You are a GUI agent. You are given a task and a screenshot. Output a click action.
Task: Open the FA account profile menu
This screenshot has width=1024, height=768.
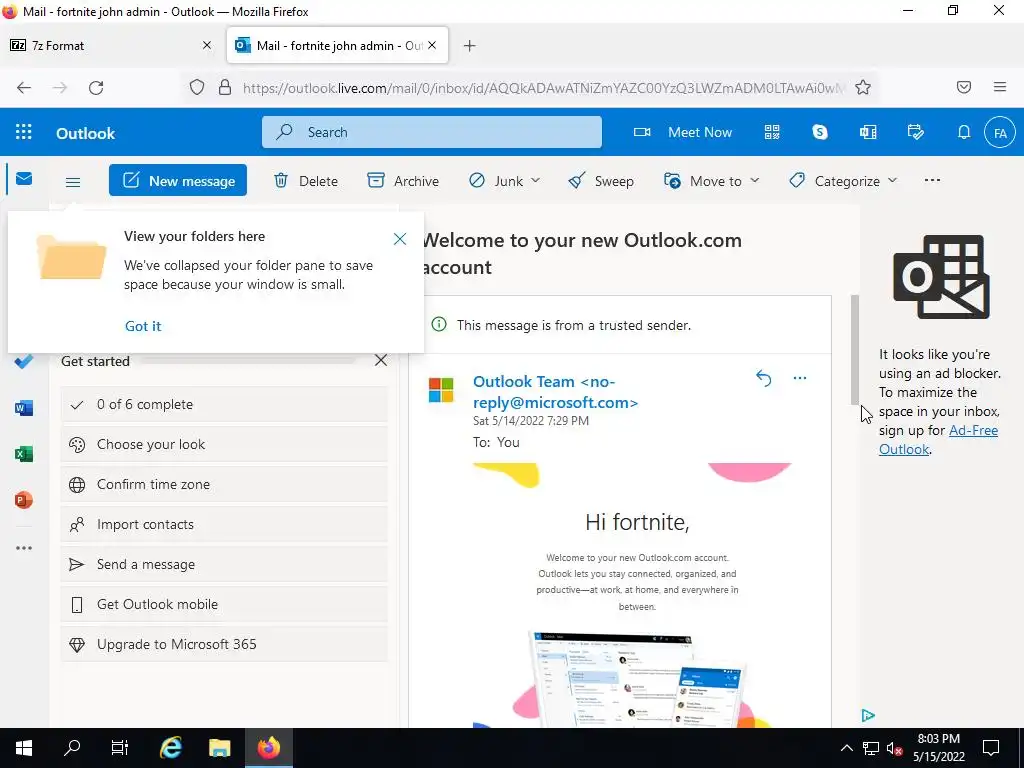(1000, 133)
